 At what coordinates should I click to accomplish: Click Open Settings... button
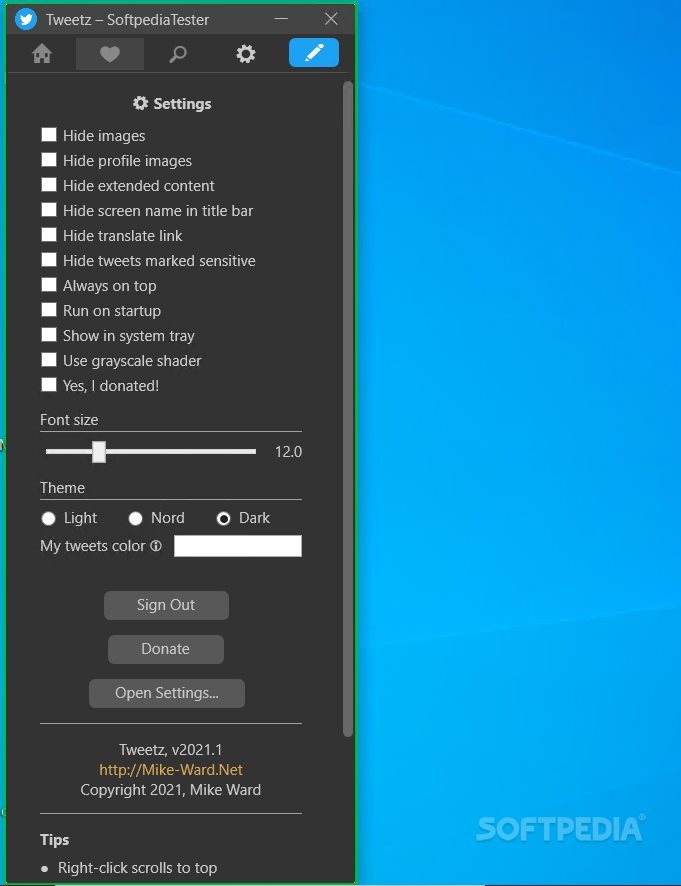coord(167,693)
